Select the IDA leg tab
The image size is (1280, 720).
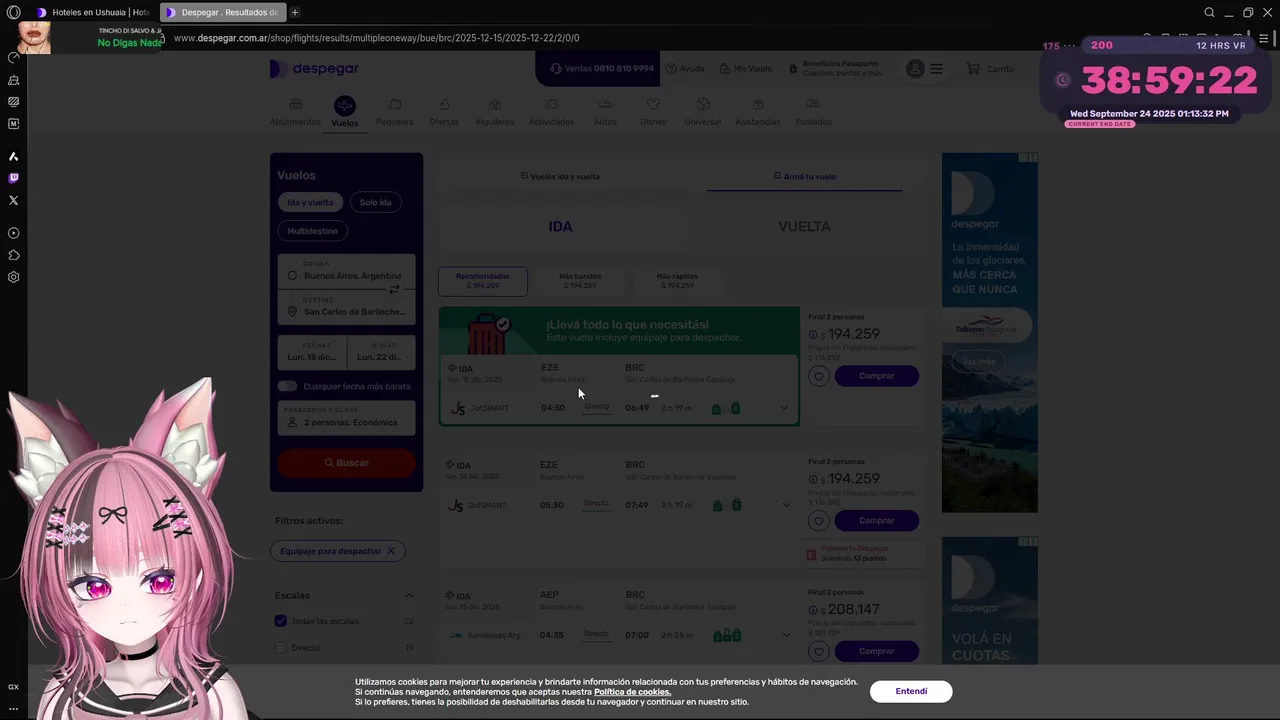(x=560, y=227)
